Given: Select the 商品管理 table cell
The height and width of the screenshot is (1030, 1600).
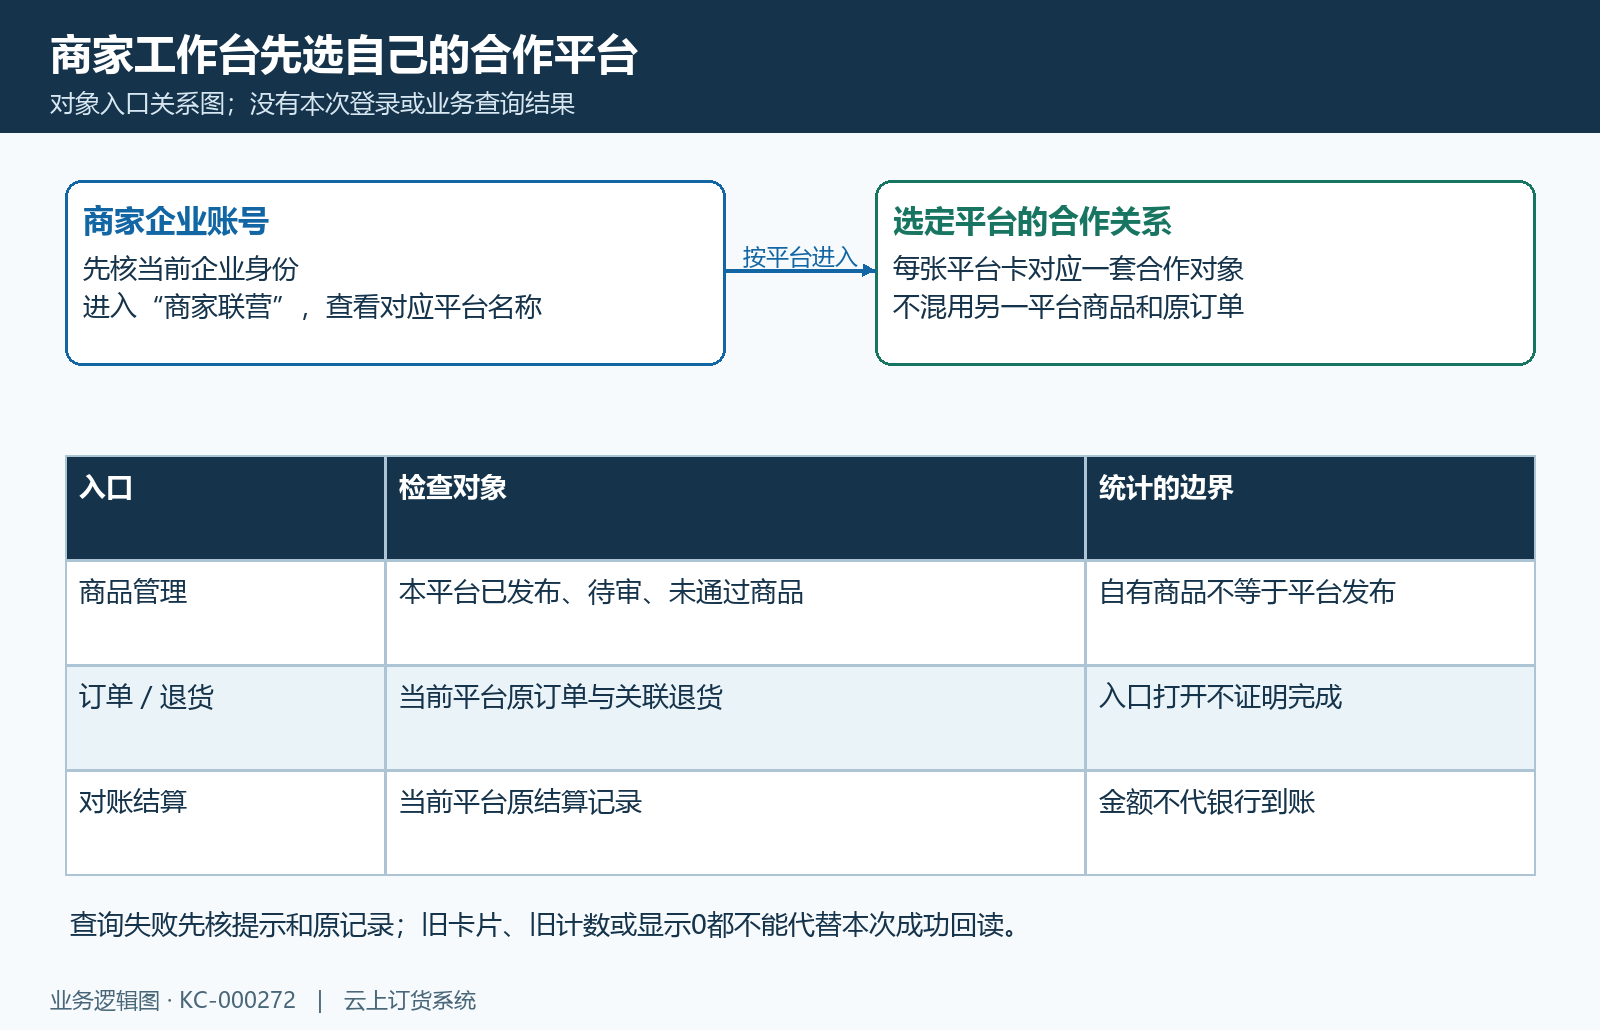Looking at the screenshot, I should 226,613.
